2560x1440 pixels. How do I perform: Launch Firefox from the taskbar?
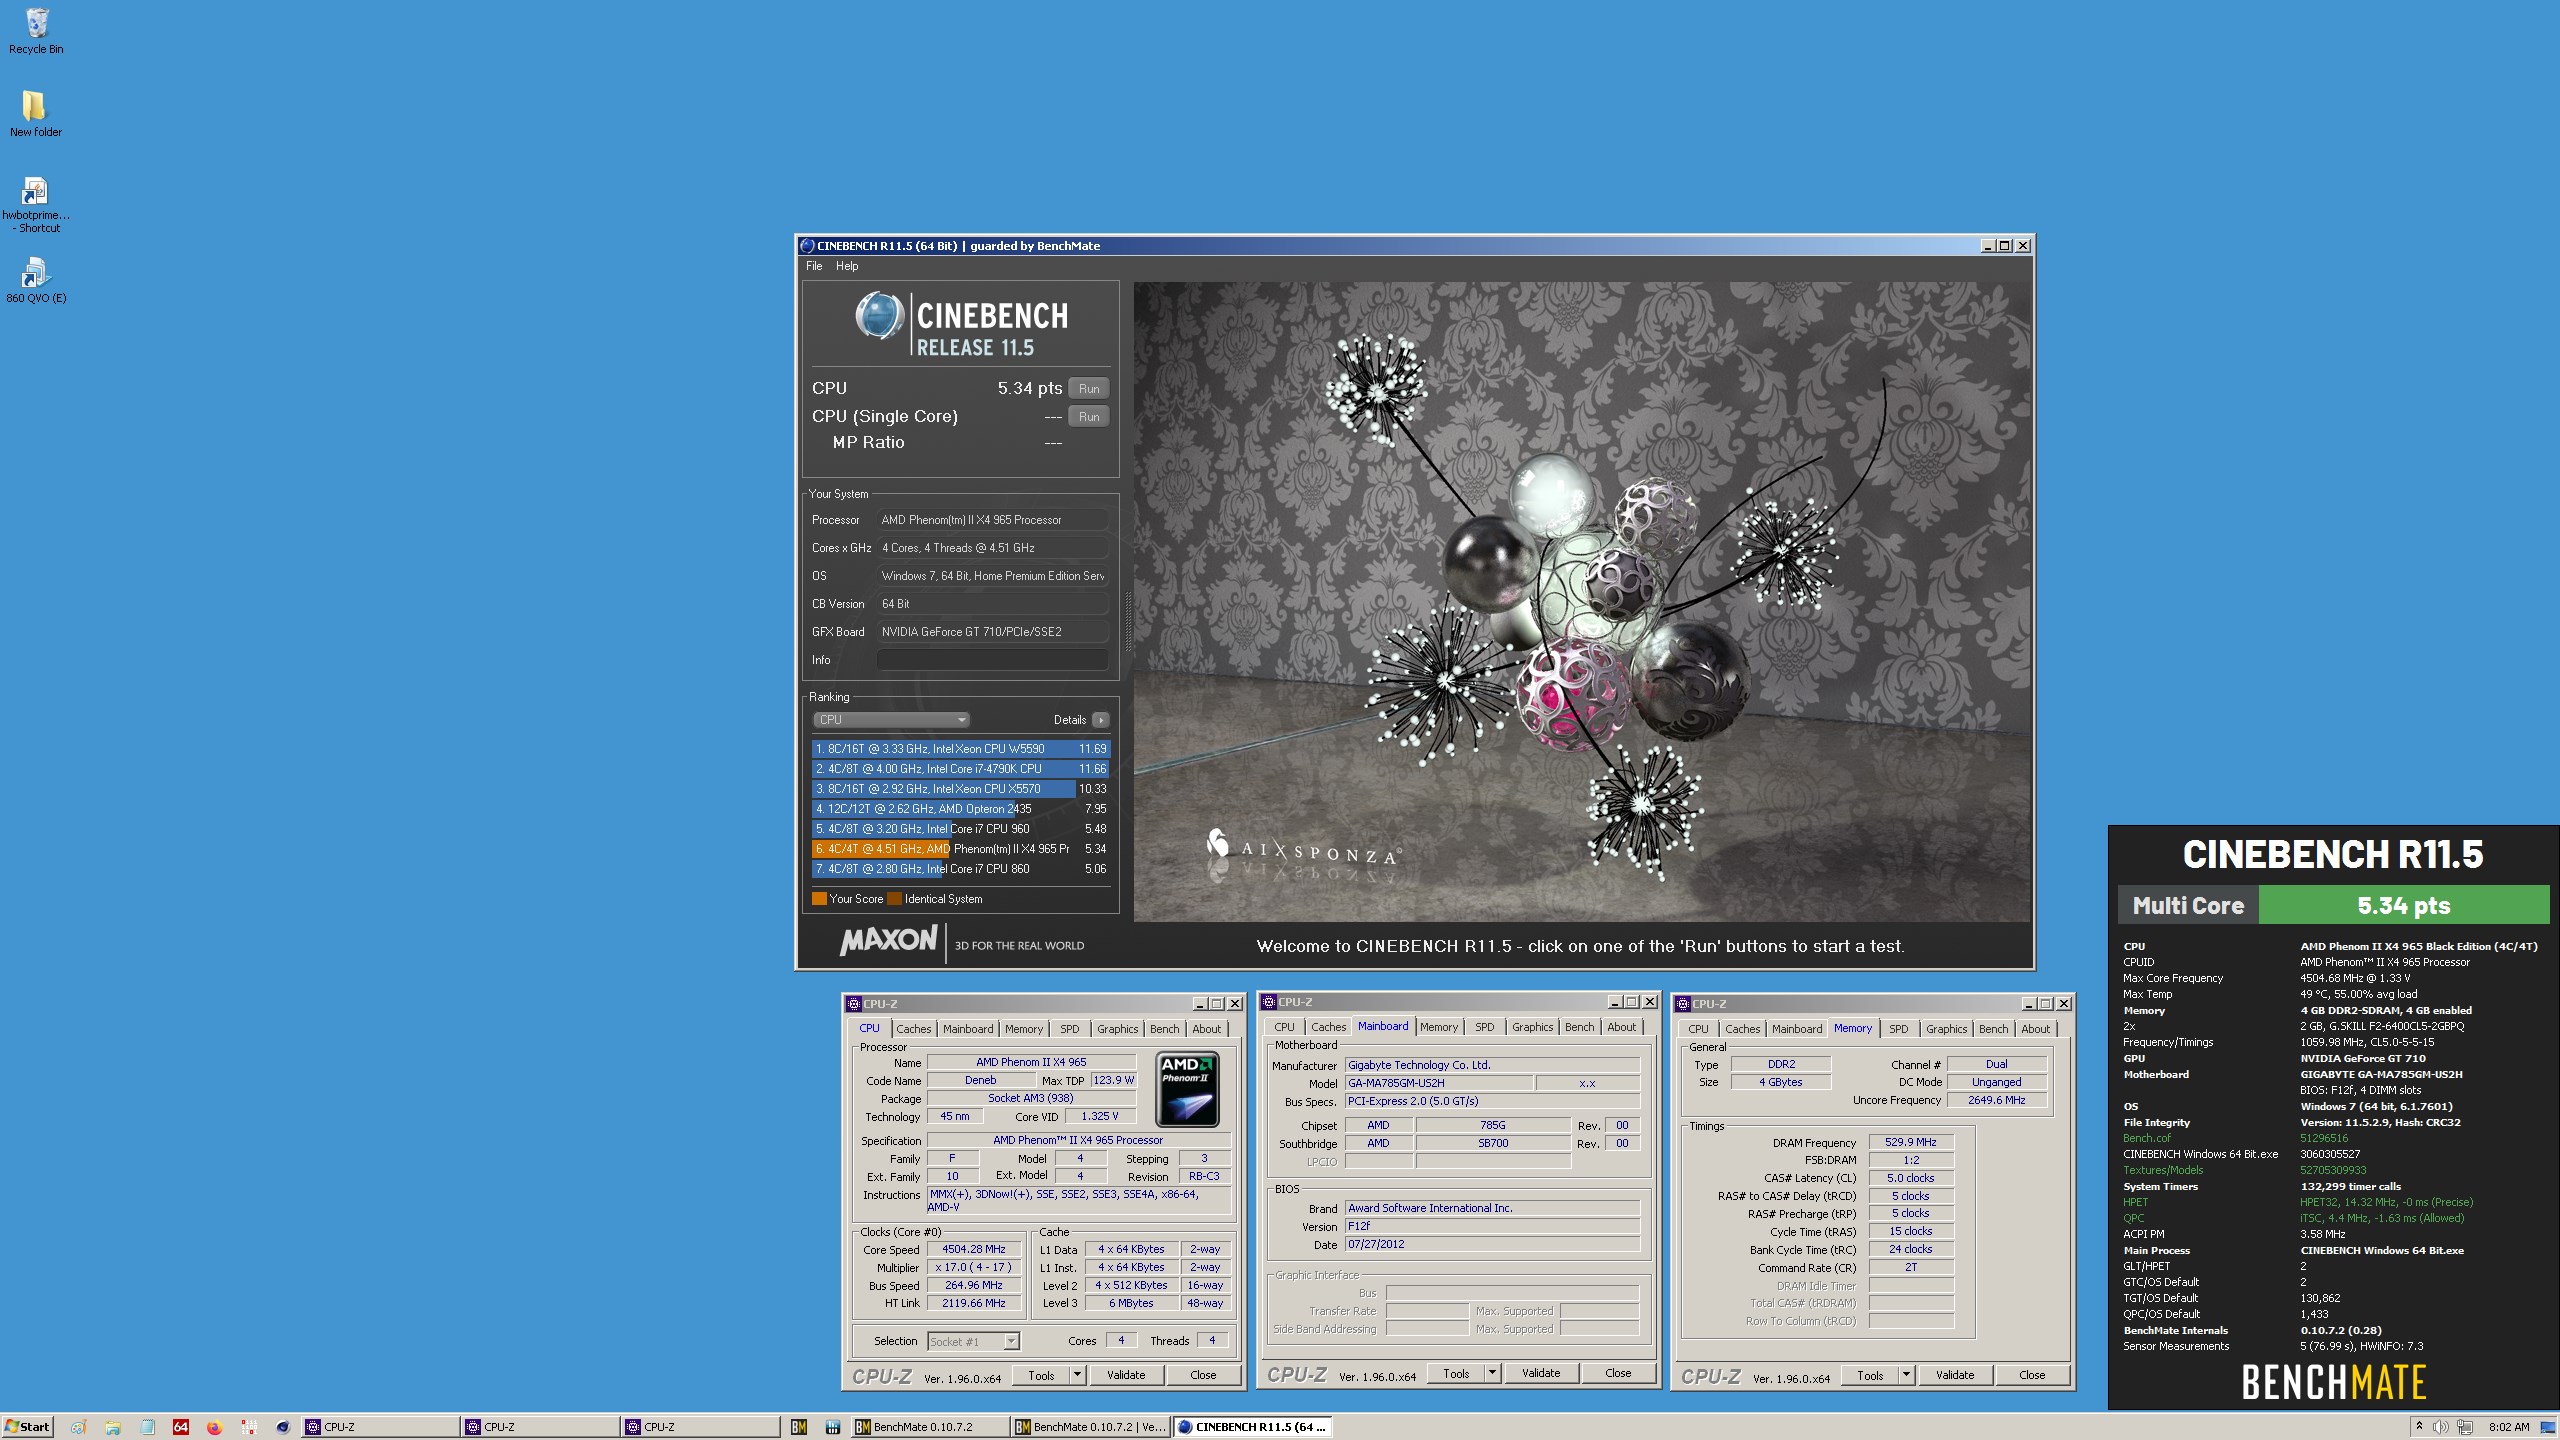pos(214,1427)
